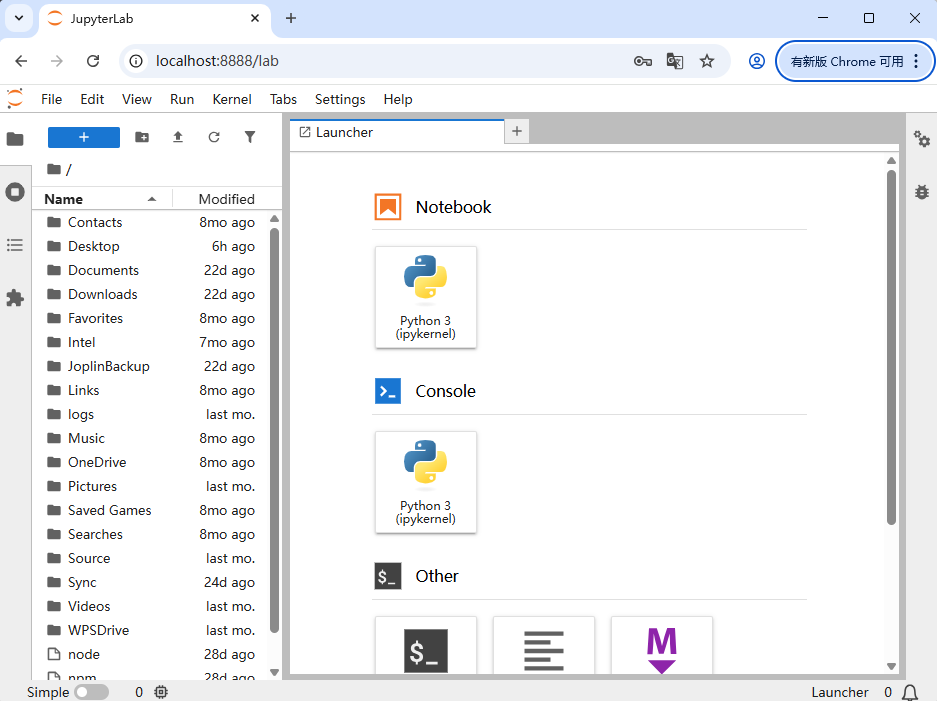Refresh the file browser list
937x701 pixels.
pyautogui.click(x=214, y=137)
